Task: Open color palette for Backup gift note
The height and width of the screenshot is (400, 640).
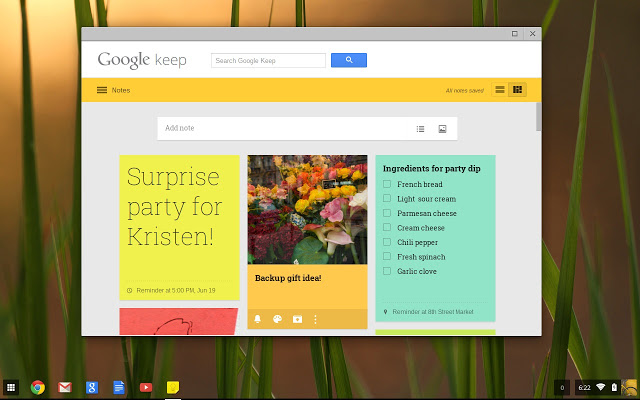Action: (x=277, y=319)
